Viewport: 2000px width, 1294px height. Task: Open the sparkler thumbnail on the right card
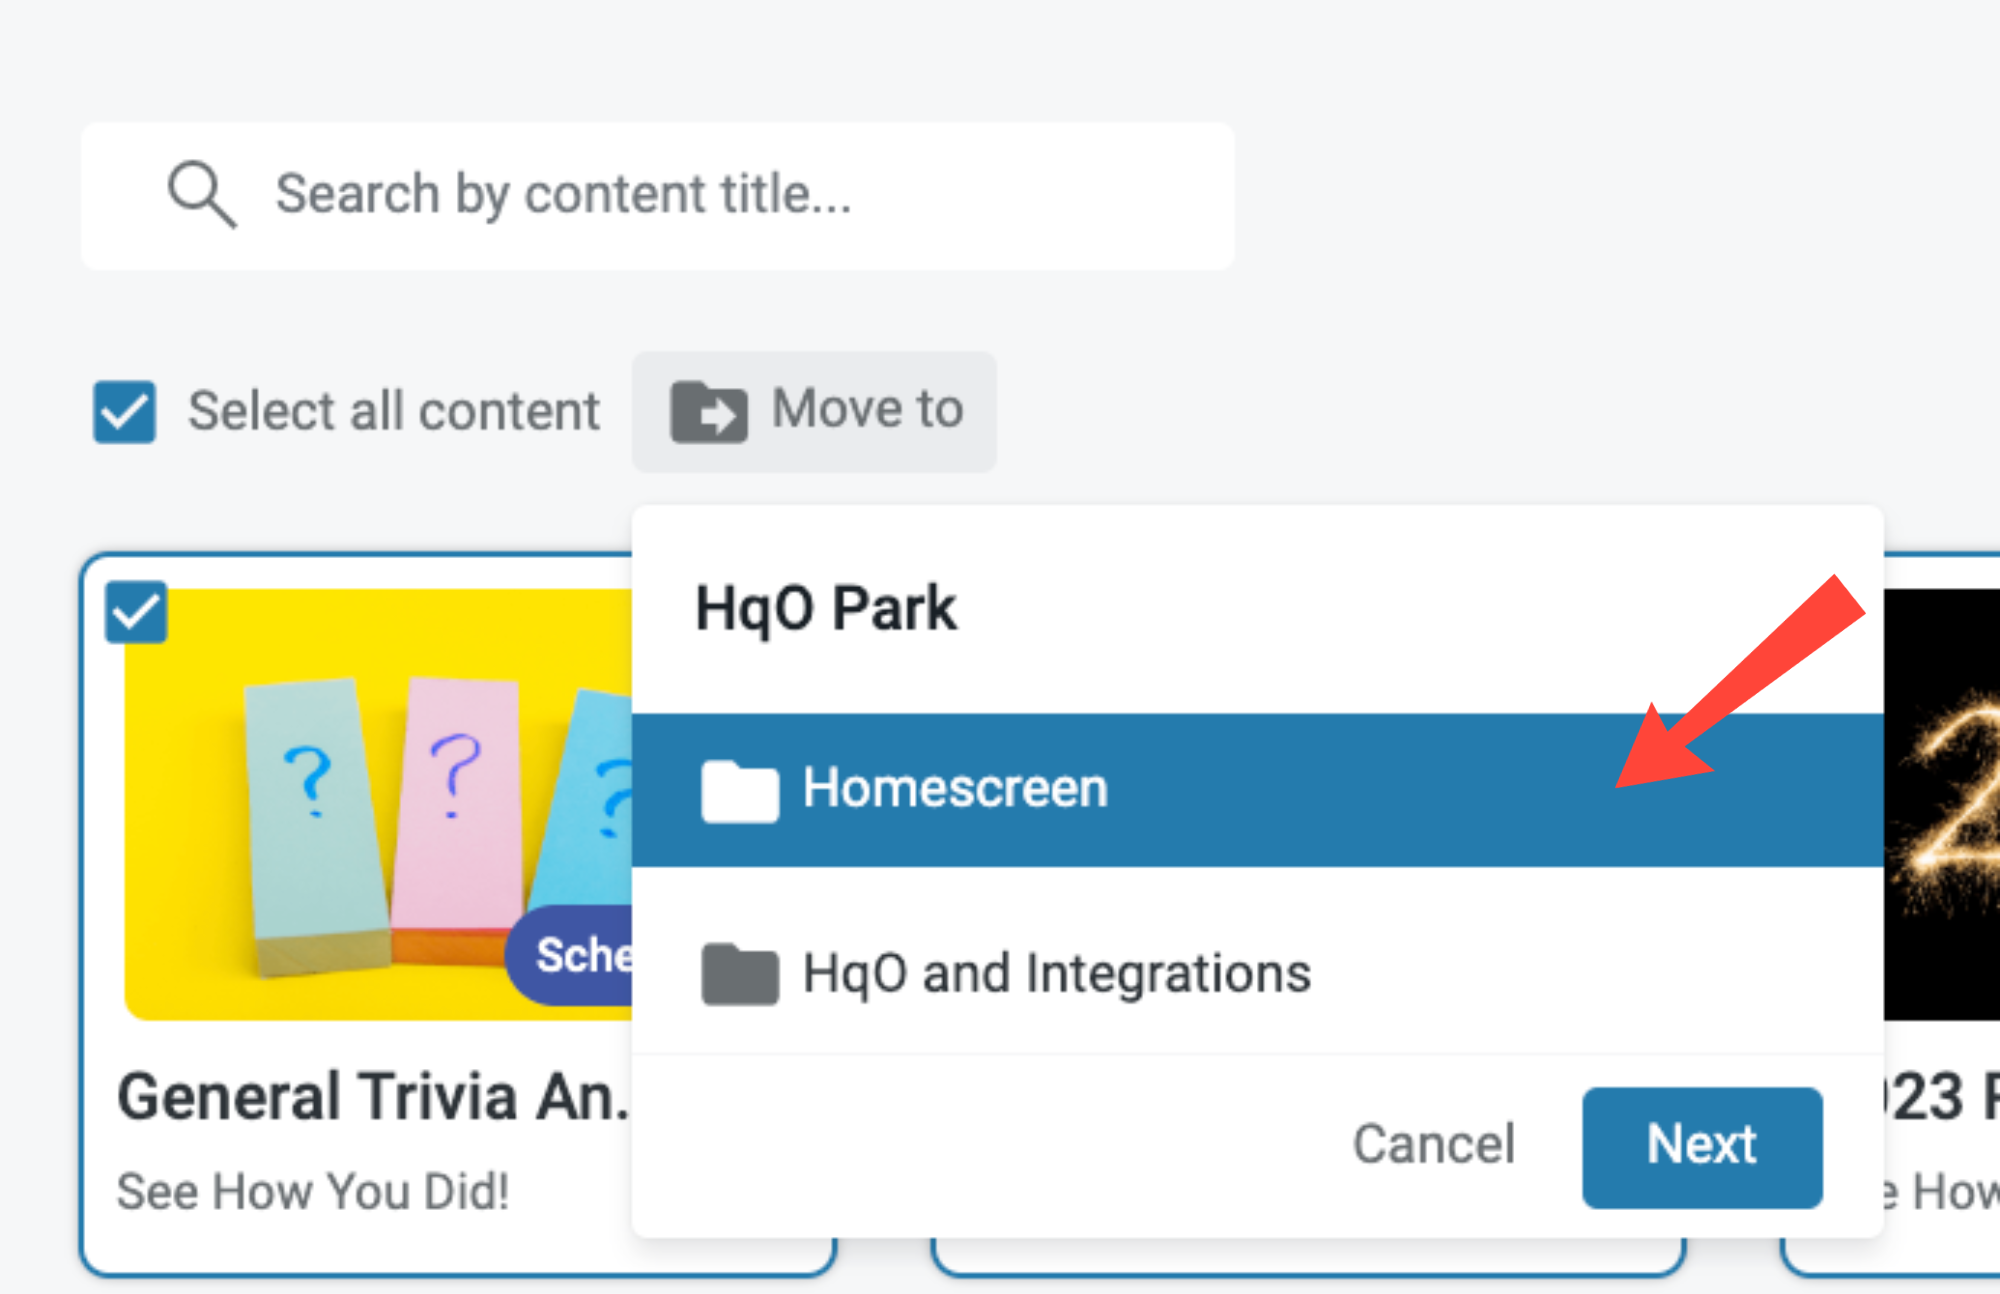pyautogui.click(x=1942, y=800)
